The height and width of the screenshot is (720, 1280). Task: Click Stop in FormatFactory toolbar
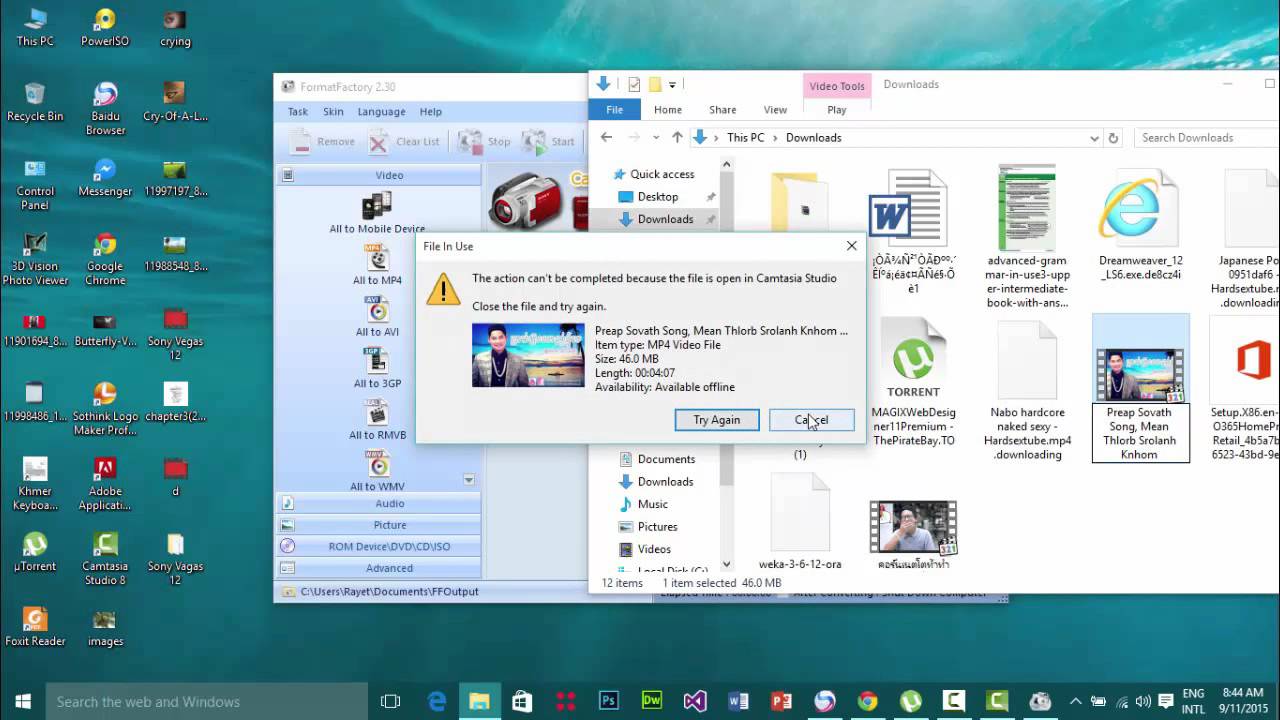click(x=484, y=142)
